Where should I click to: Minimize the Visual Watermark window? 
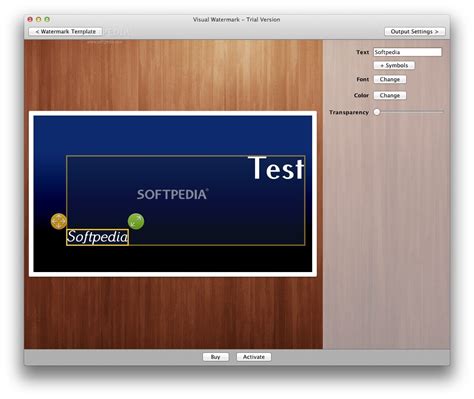pos(38,19)
